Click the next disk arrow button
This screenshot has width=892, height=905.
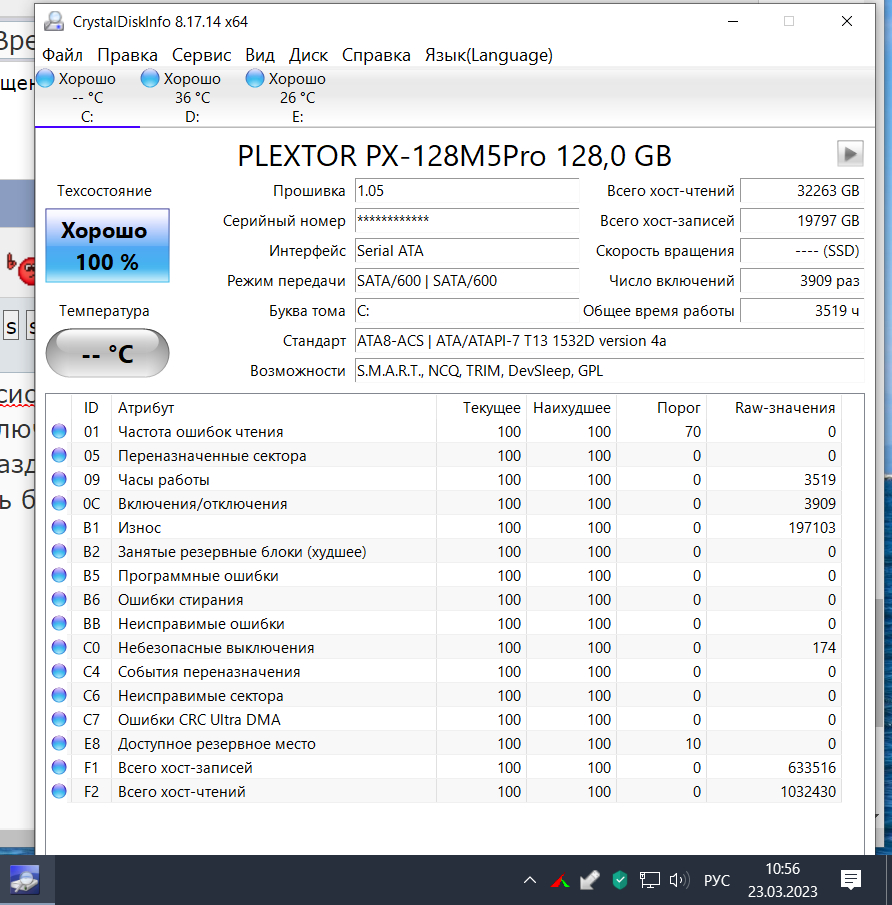[x=850, y=154]
